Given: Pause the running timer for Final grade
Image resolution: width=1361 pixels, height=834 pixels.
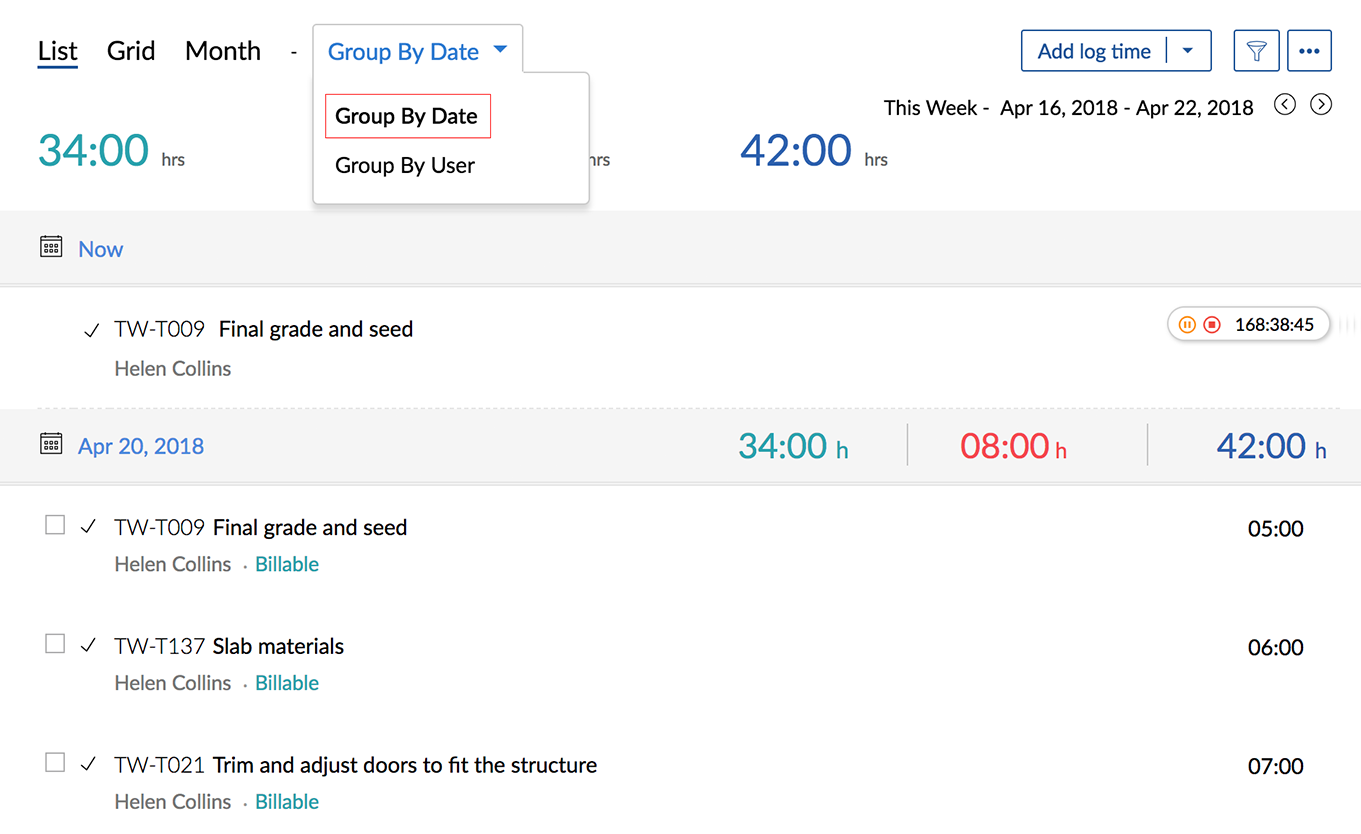Looking at the screenshot, I should point(1187,325).
